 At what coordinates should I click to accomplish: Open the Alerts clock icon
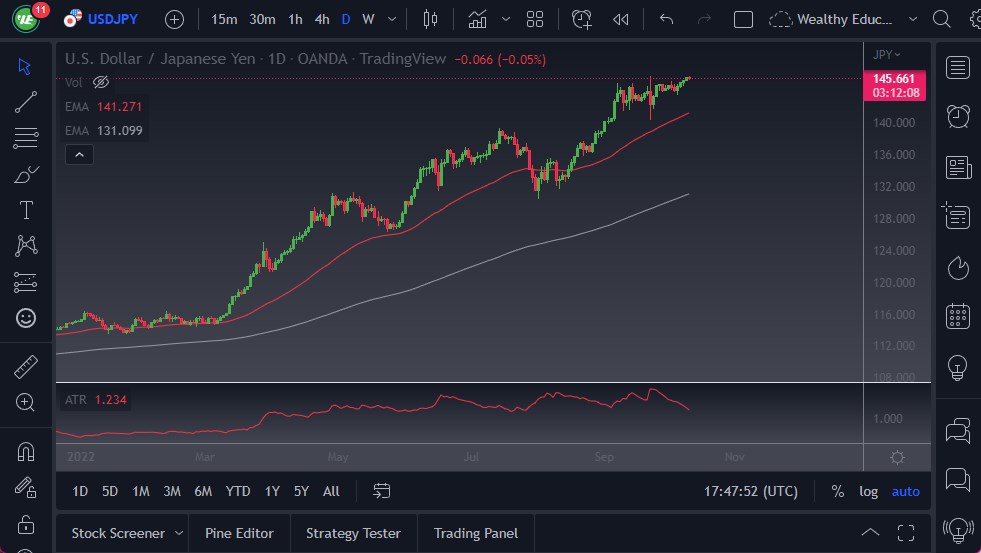(x=957, y=116)
